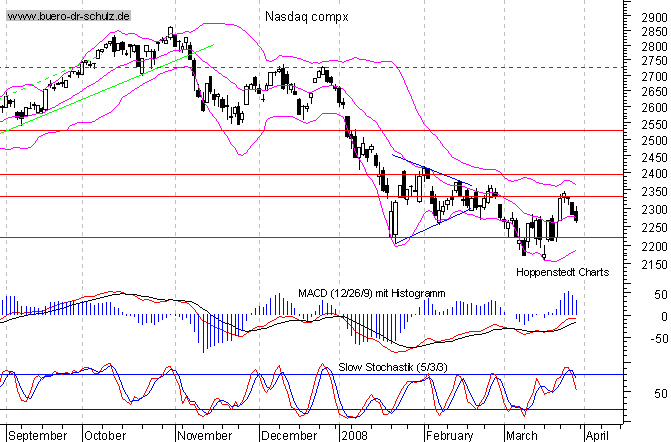Click the 2450 price axis value
This screenshot has width=671, height=442.
pos(654,158)
